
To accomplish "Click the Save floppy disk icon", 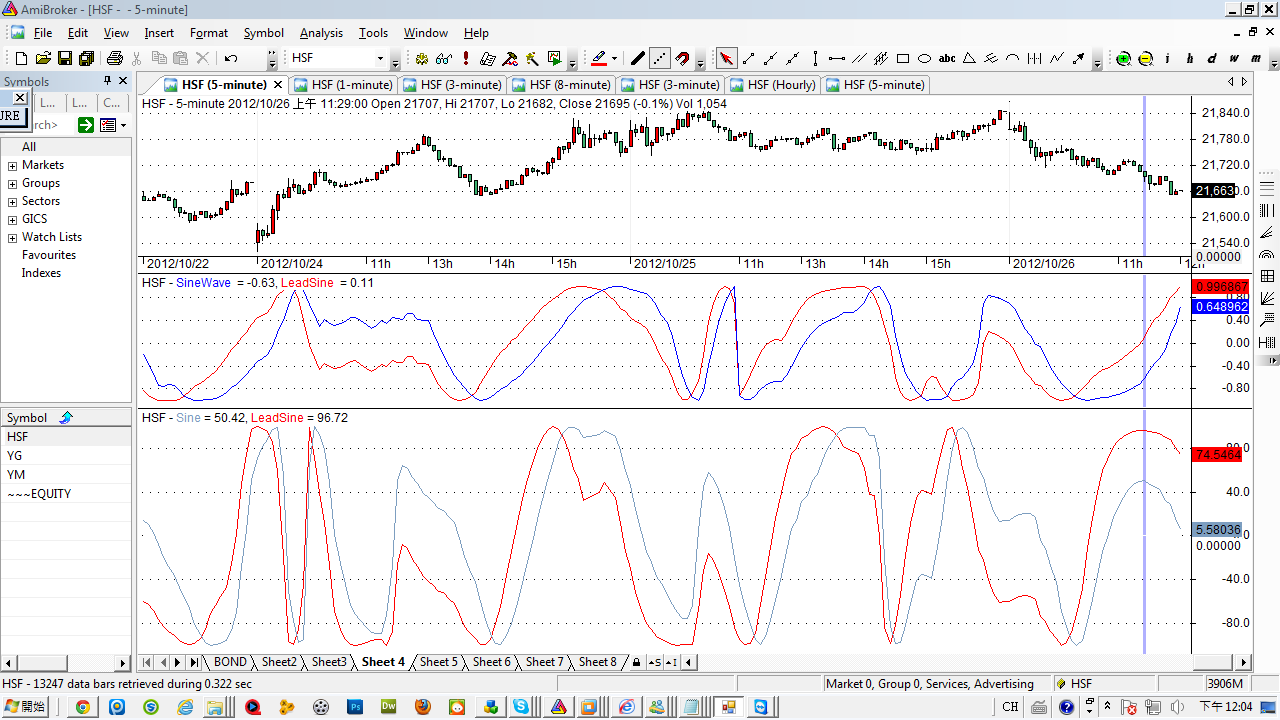I will click(x=65, y=59).
